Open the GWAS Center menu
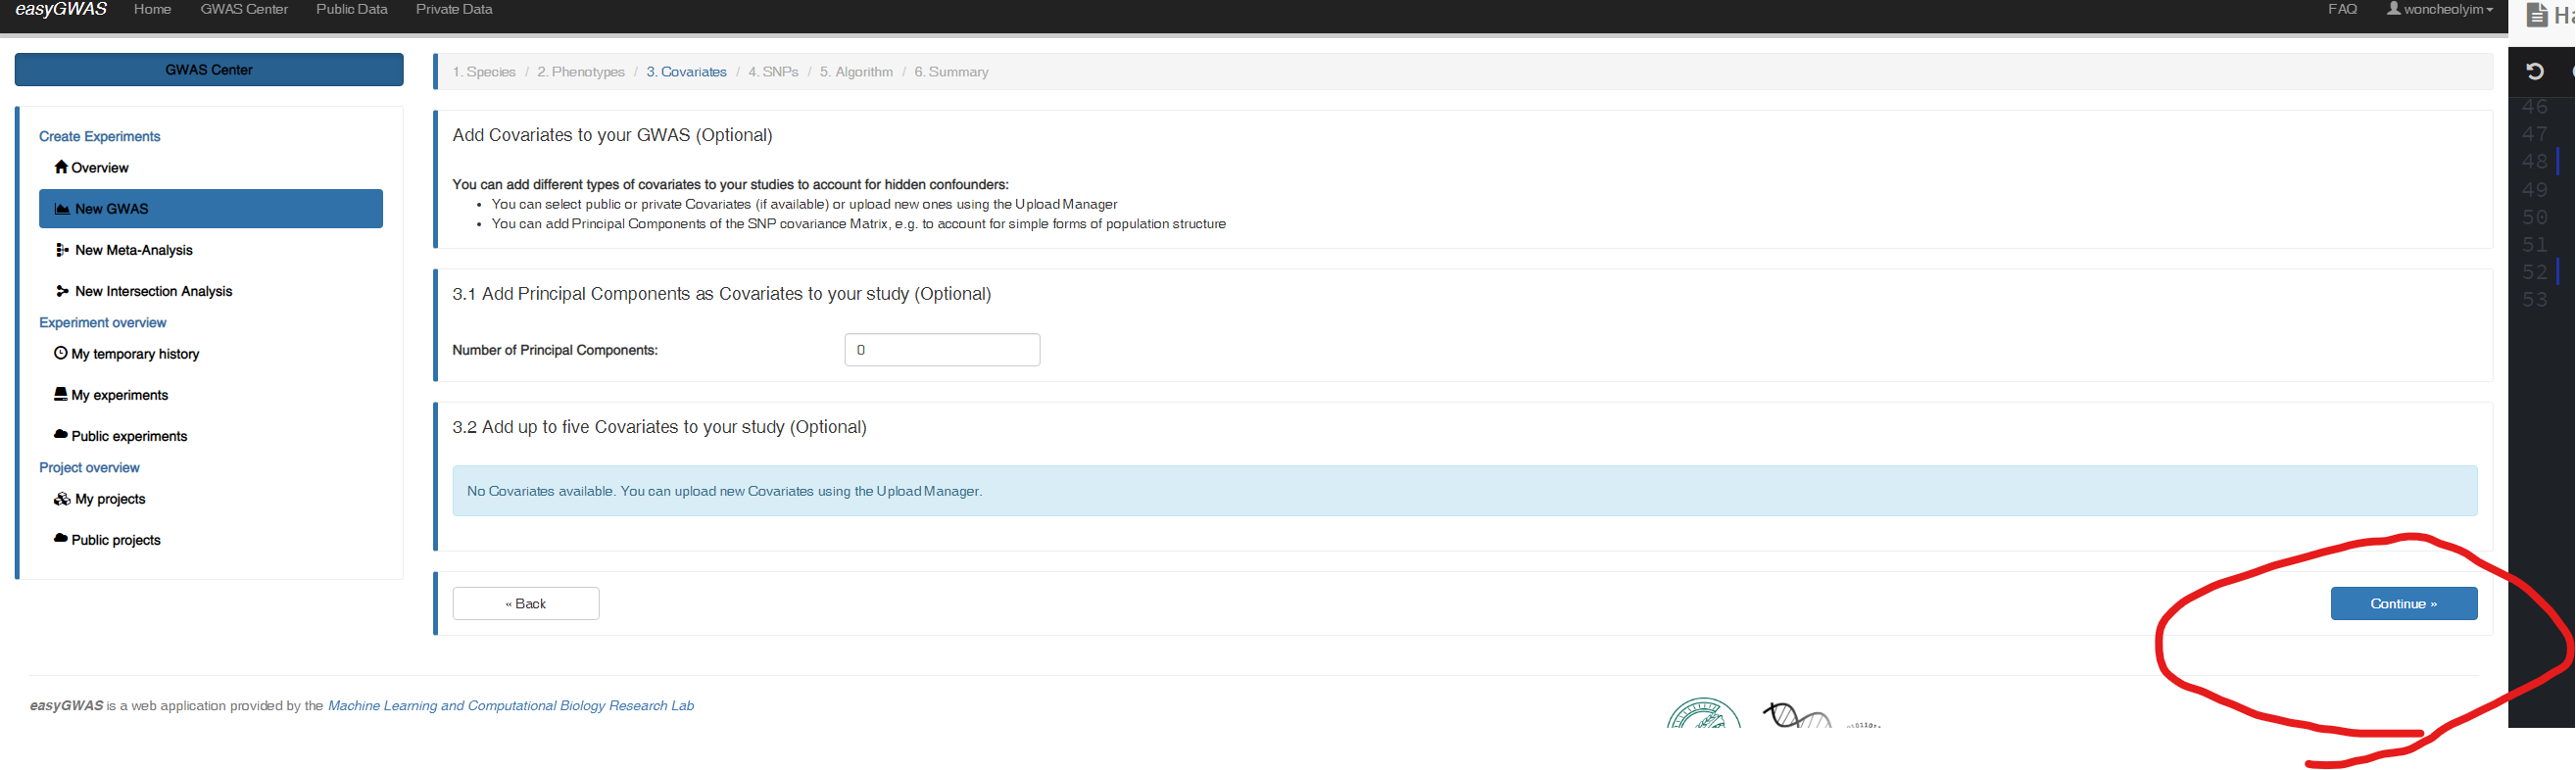2576x770 pixels. 244,10
